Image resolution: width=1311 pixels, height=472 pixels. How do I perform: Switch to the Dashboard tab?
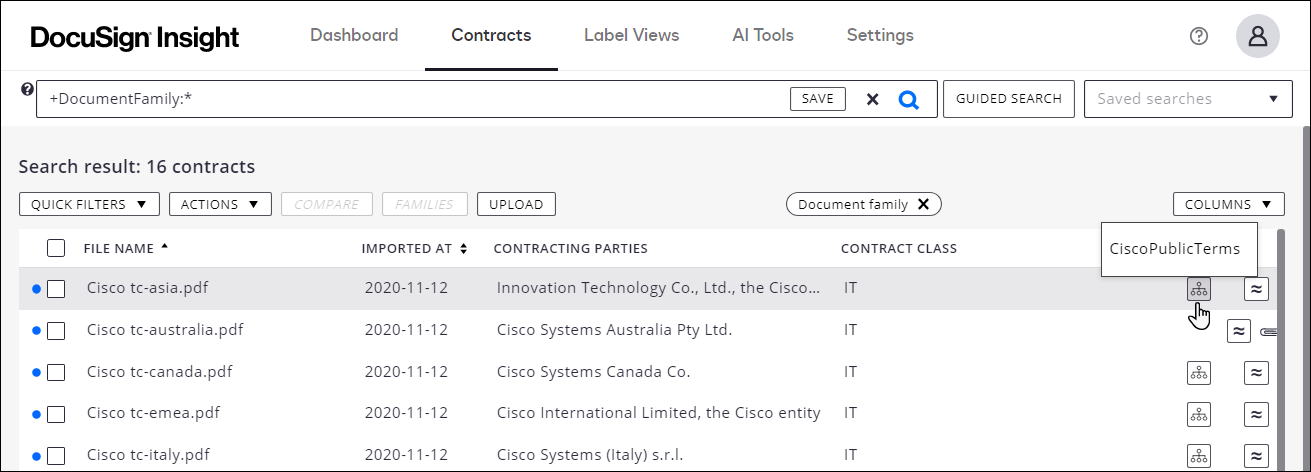(x=354, y=36)
